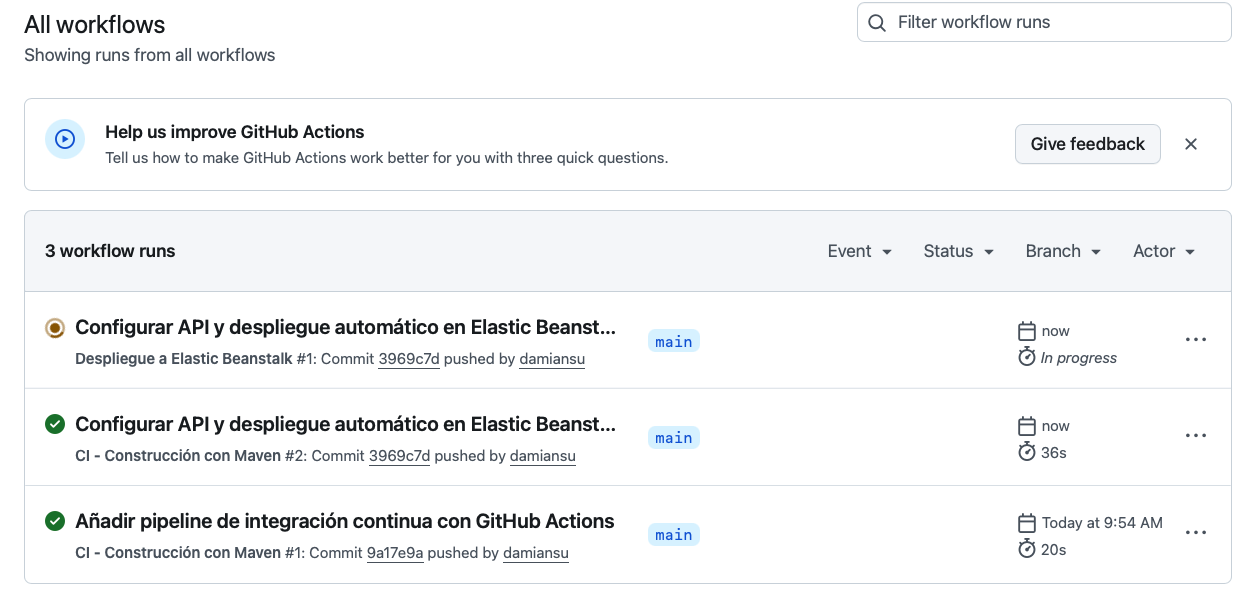Click the main branch label on CI run #1
This screenshot has width=1247, height=616.
(674, 535)
